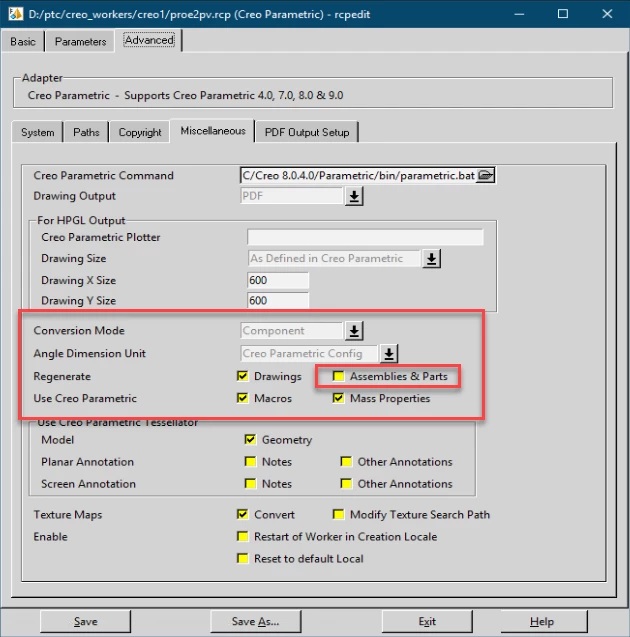Click the Regenerate label text
Screen dimensions: 630x637
coord(62,377)
